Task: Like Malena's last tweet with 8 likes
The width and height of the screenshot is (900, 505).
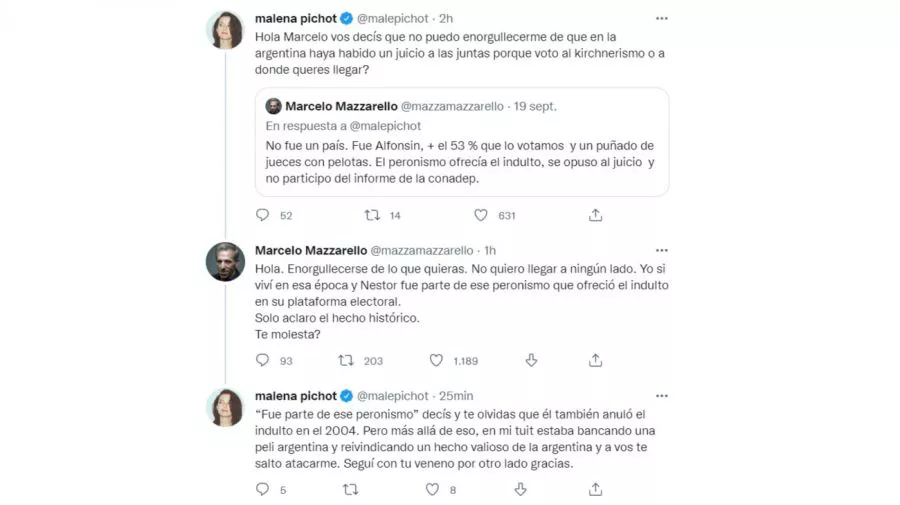Action: point(432,489)
